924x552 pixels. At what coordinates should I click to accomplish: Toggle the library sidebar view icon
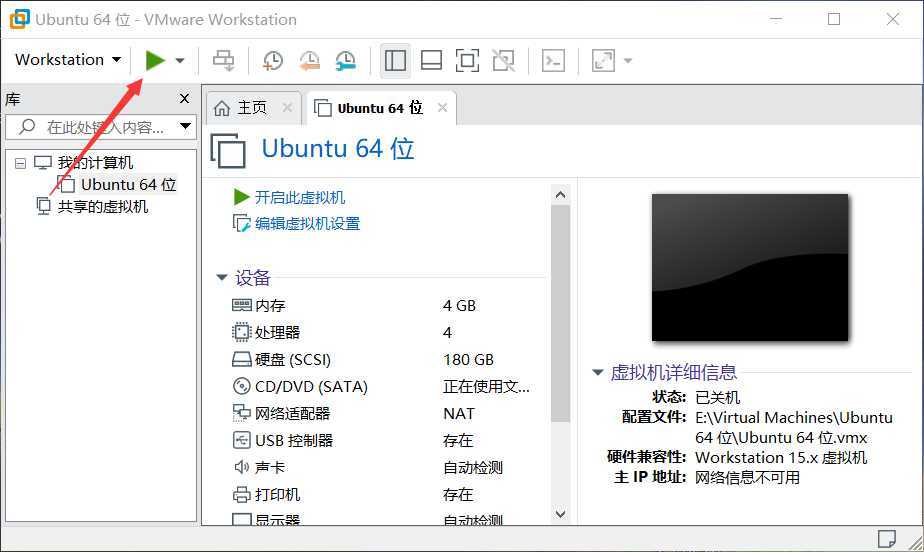[x=395, y=60]
